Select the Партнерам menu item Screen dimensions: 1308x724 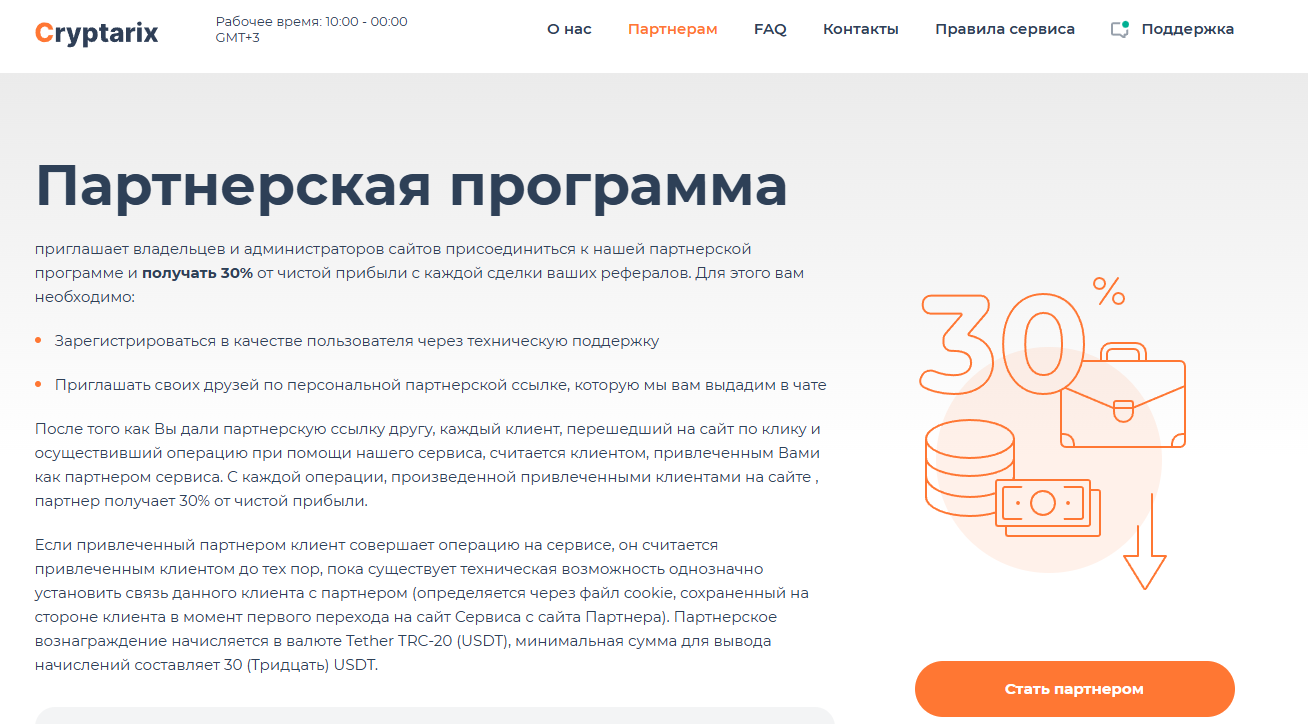coord(672,29)
